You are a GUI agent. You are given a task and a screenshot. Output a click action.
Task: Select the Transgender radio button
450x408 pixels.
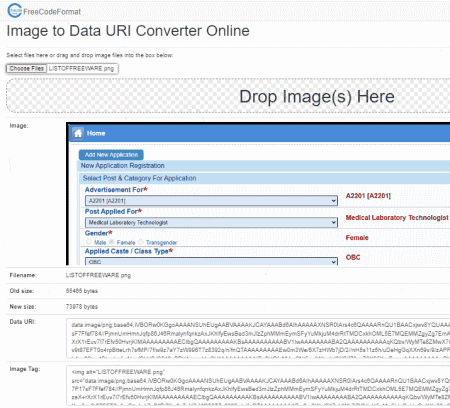pos(141,242)
